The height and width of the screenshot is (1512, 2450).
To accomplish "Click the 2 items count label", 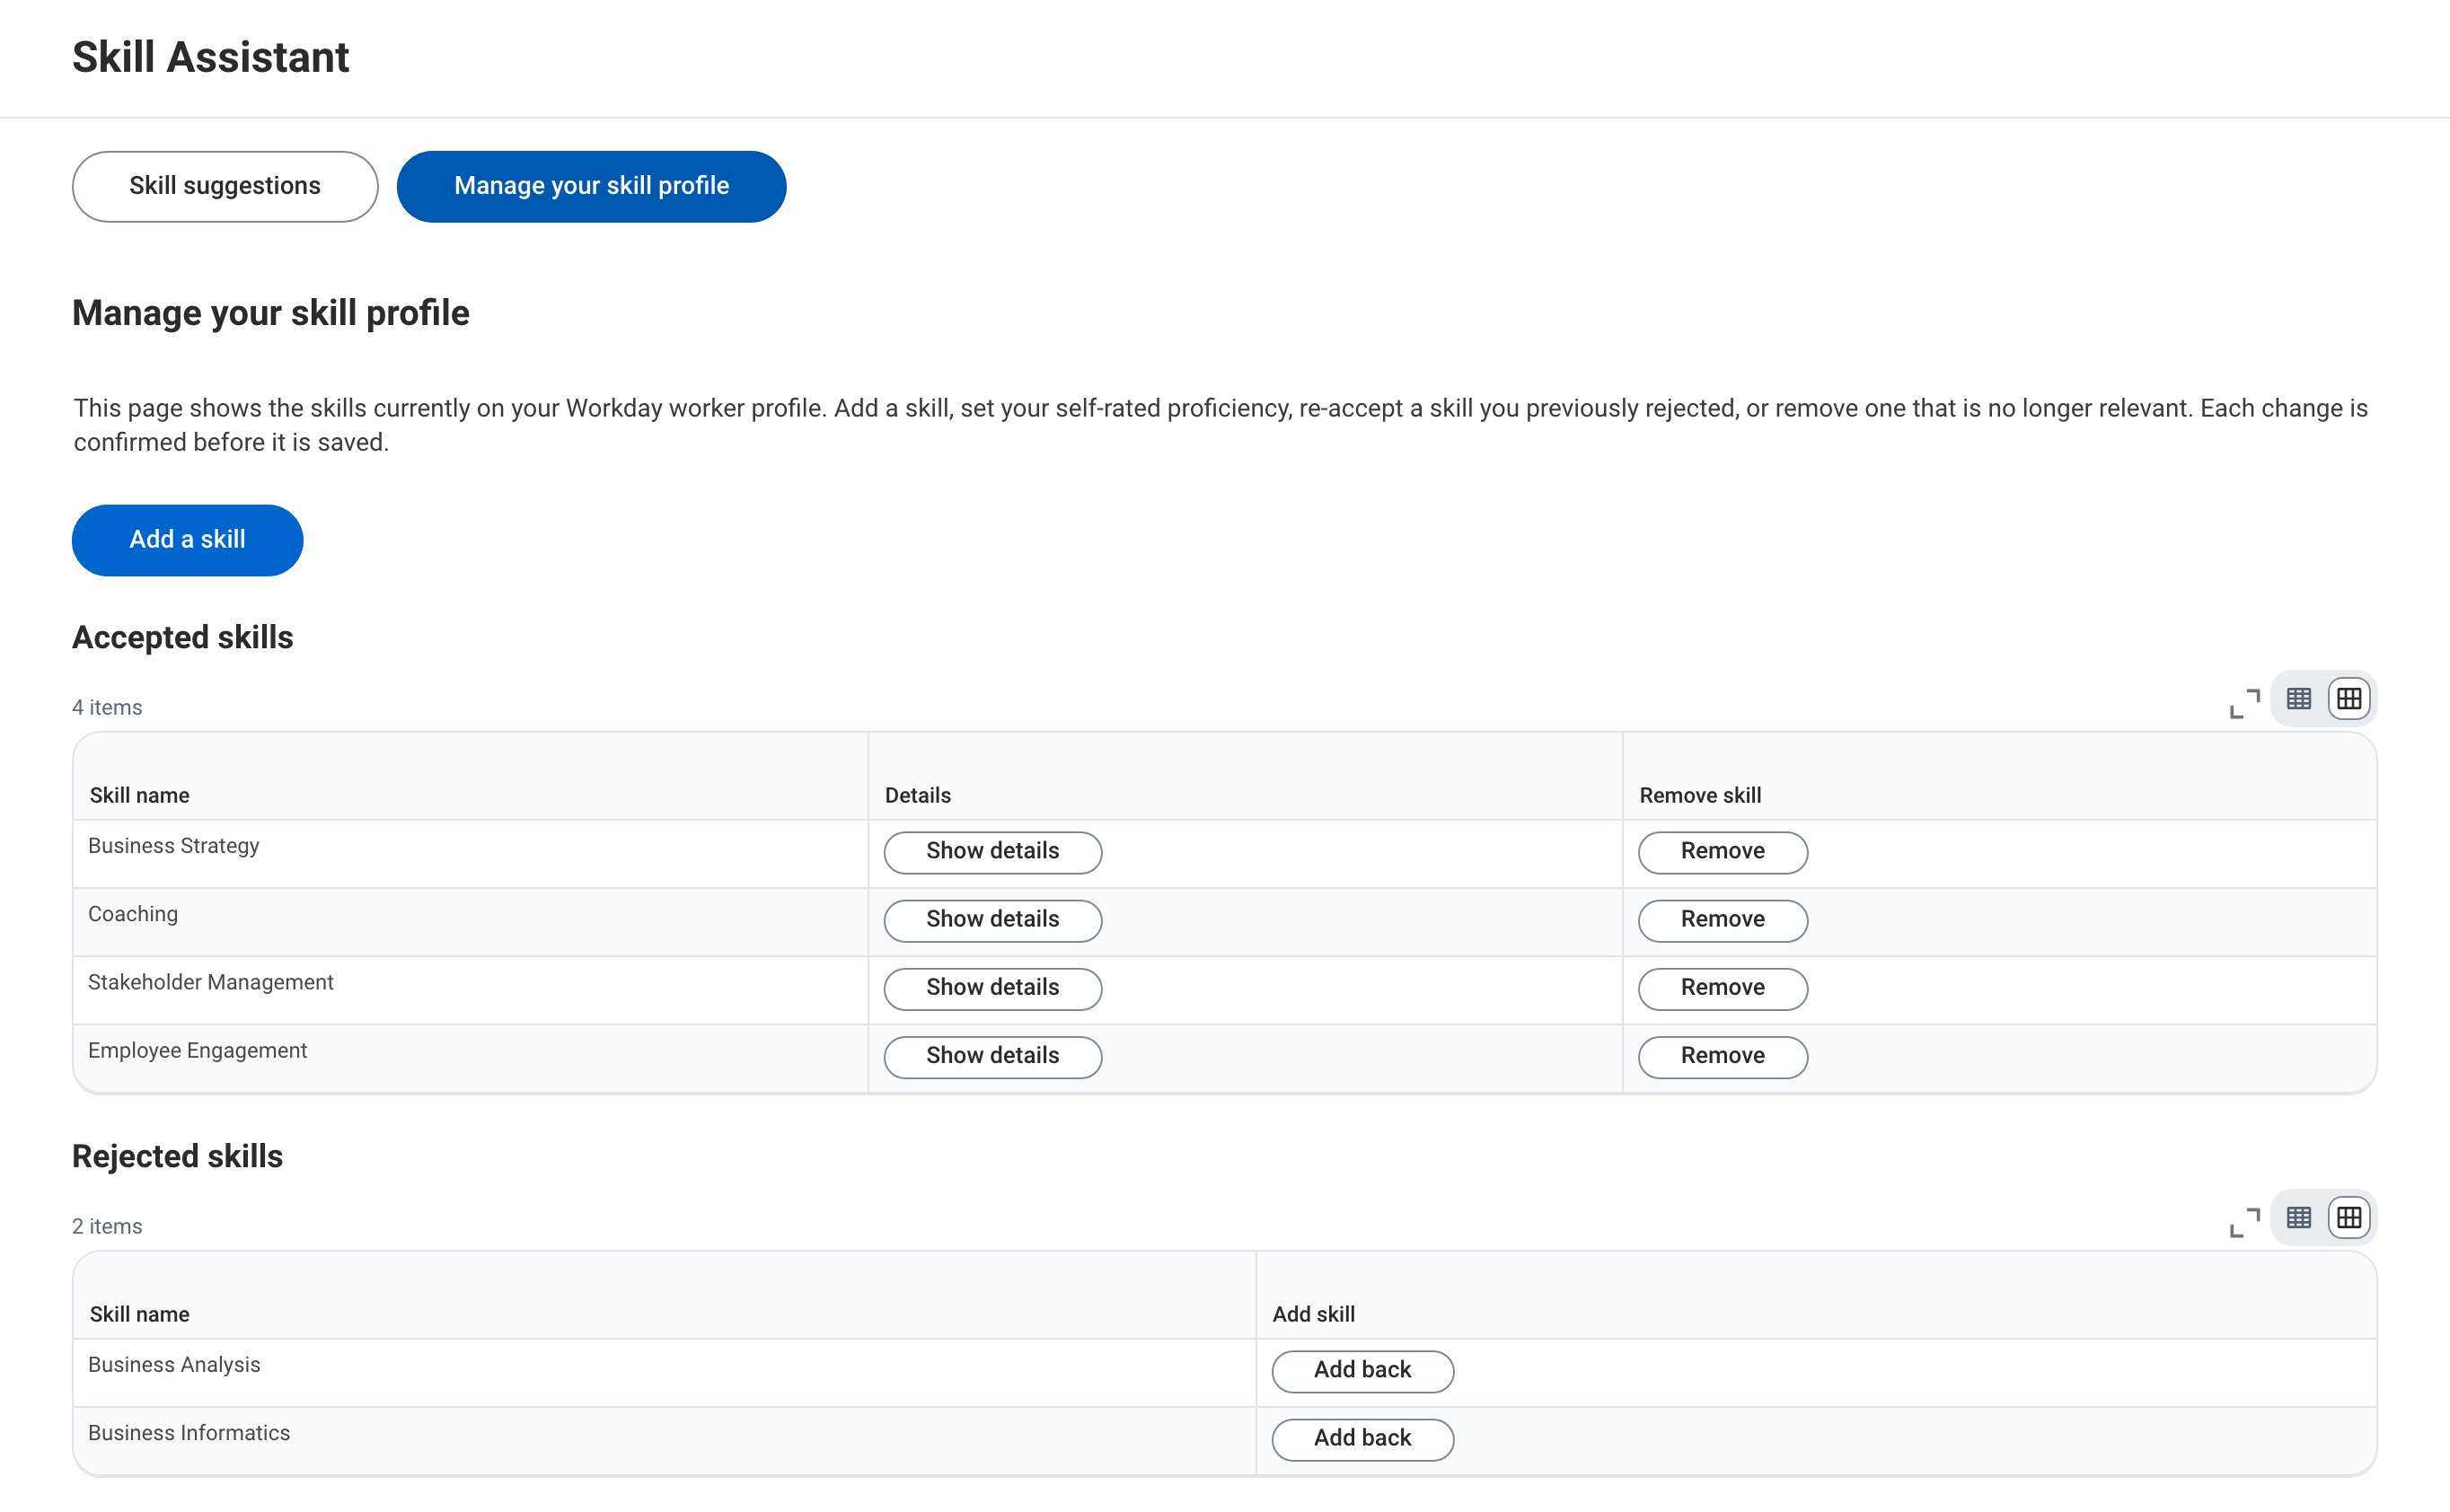I will [x=107, y=1226].
